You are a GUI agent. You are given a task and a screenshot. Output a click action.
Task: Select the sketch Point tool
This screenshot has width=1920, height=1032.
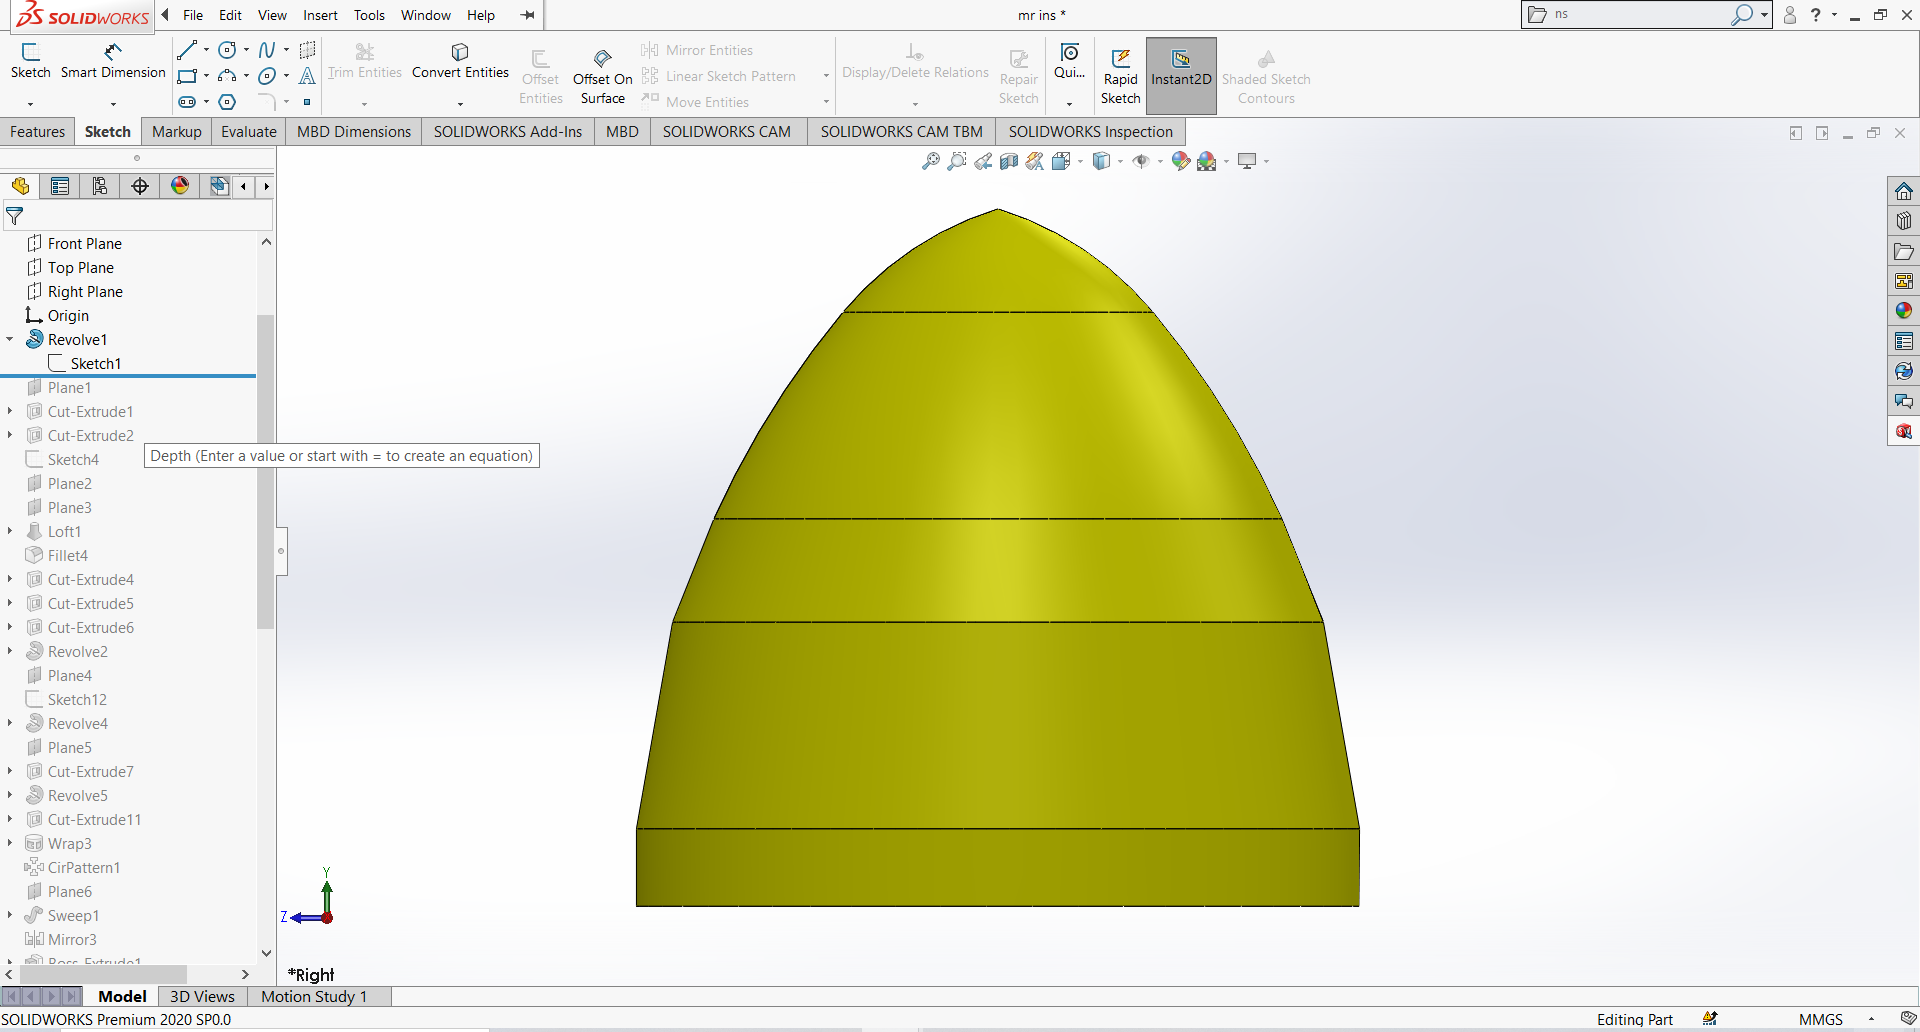(x=307, y=102)
